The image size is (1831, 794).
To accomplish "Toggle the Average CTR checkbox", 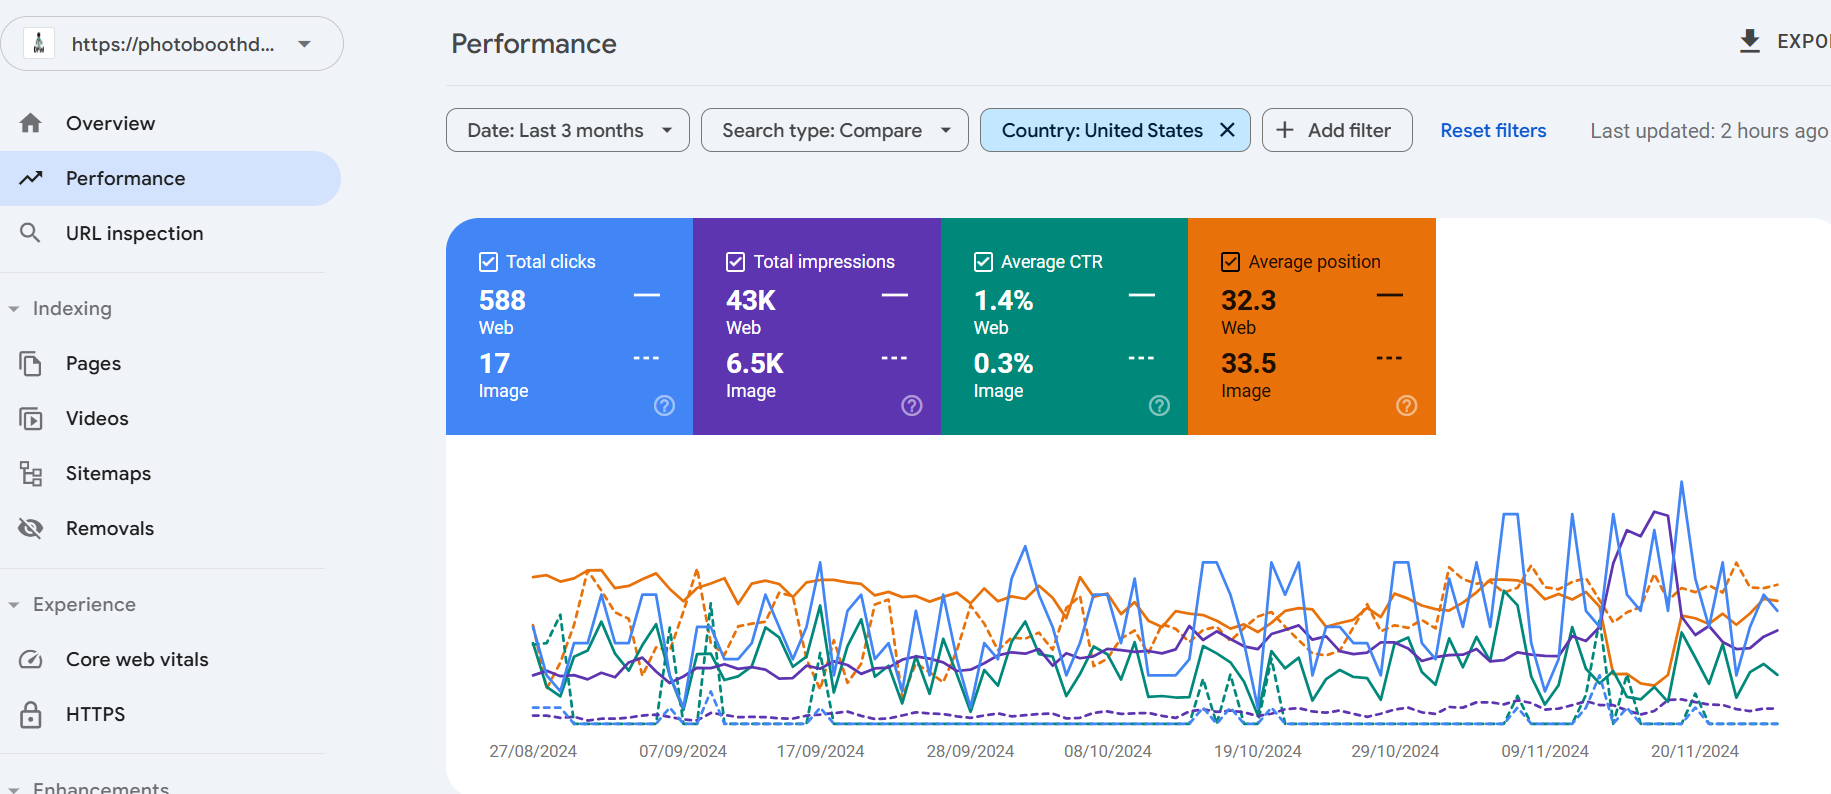I will coord(983,262).
